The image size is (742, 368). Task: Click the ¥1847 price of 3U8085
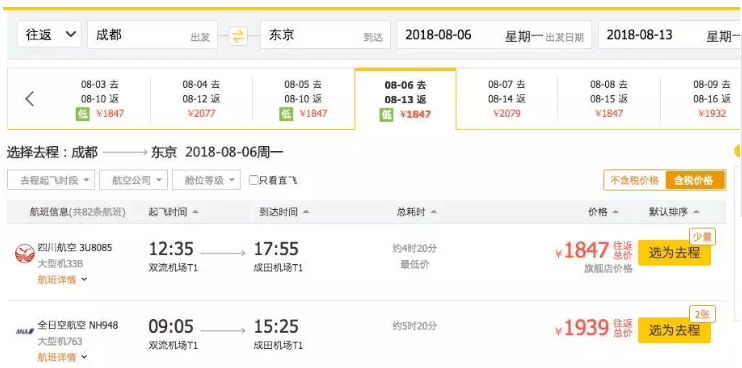pos(582,251)
